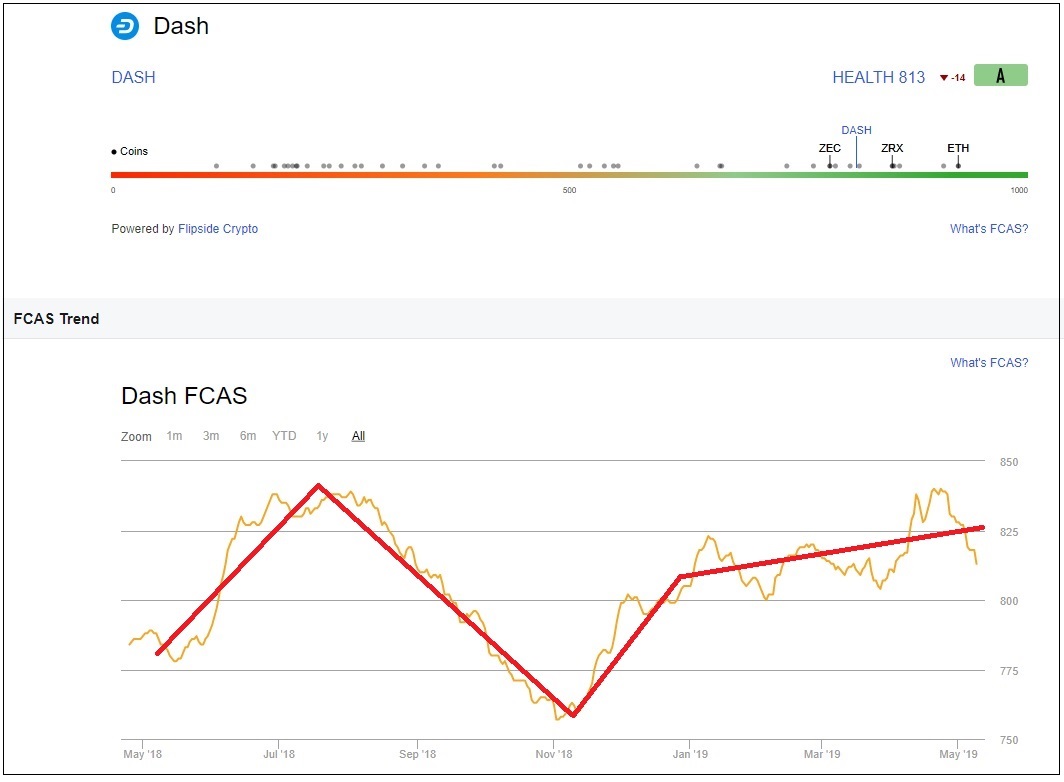This screenshot has width=1064, height=782.
Task: Click the 800 y-axis value
Action: click(1009, 601)
